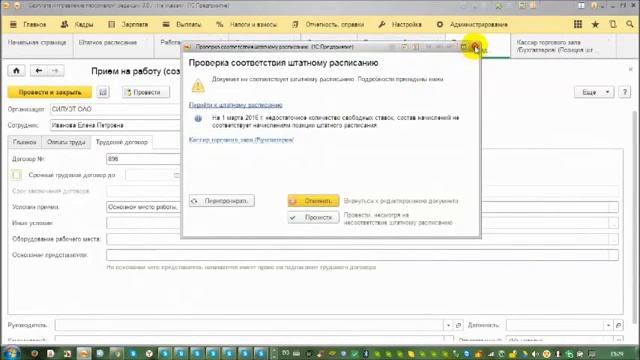640x360 pixels.
Task: Open the Настройка section
Action: 400,24
